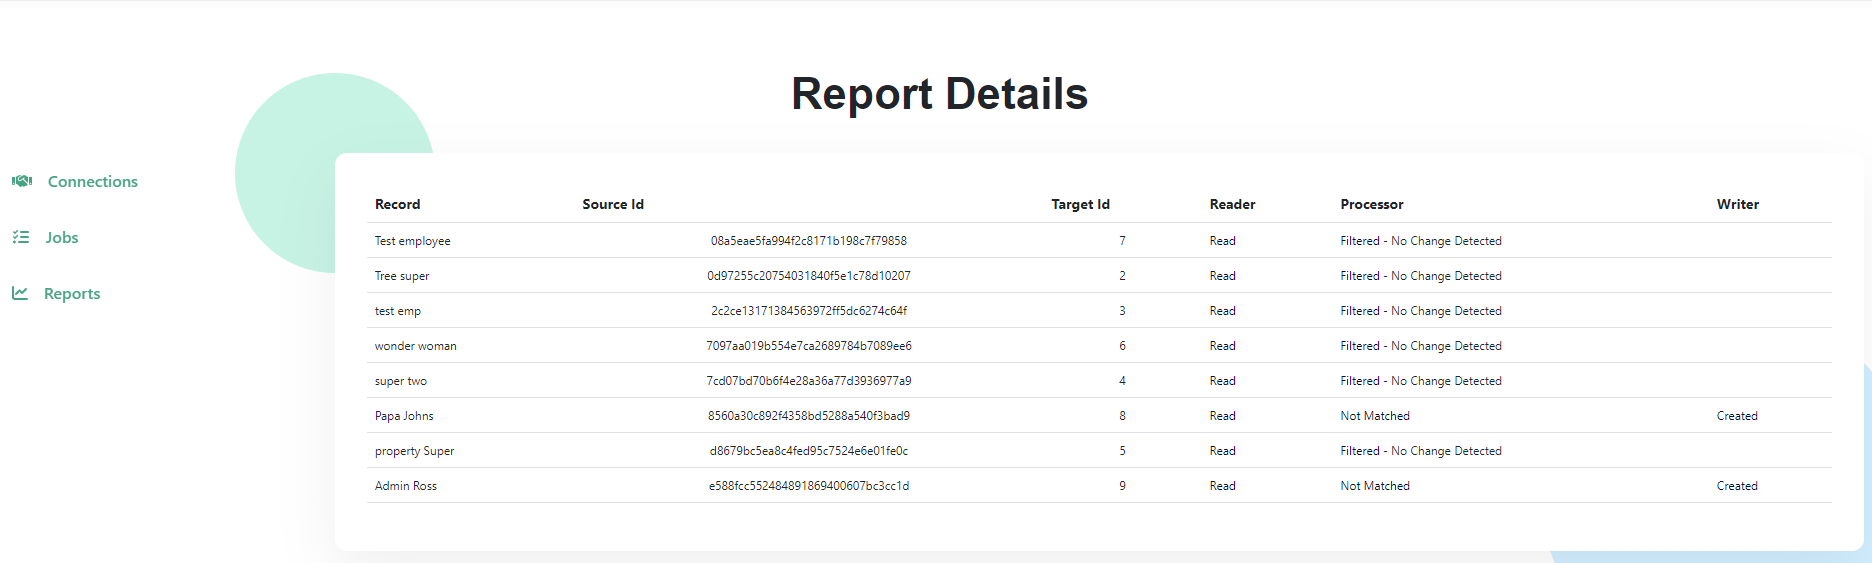Click the Target Id column header
This screenshot has height=563, width=1872.
click(x=1081, y=204)
